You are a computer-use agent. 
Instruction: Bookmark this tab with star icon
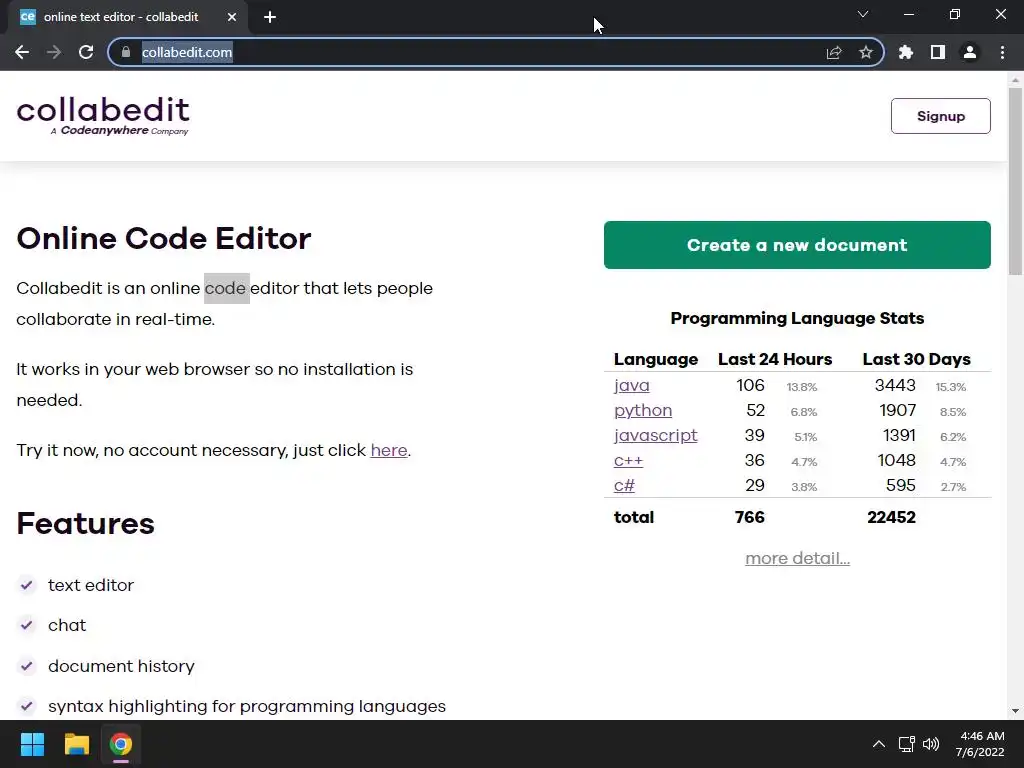tap(865, 52)
